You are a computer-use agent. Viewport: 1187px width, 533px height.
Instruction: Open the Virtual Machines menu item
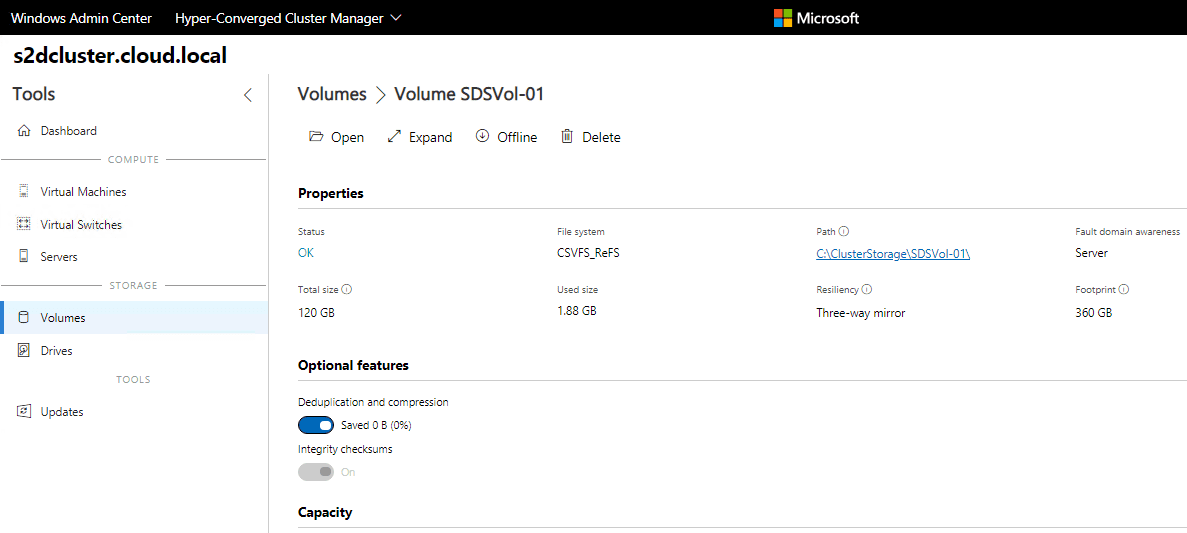pos(83,192)
